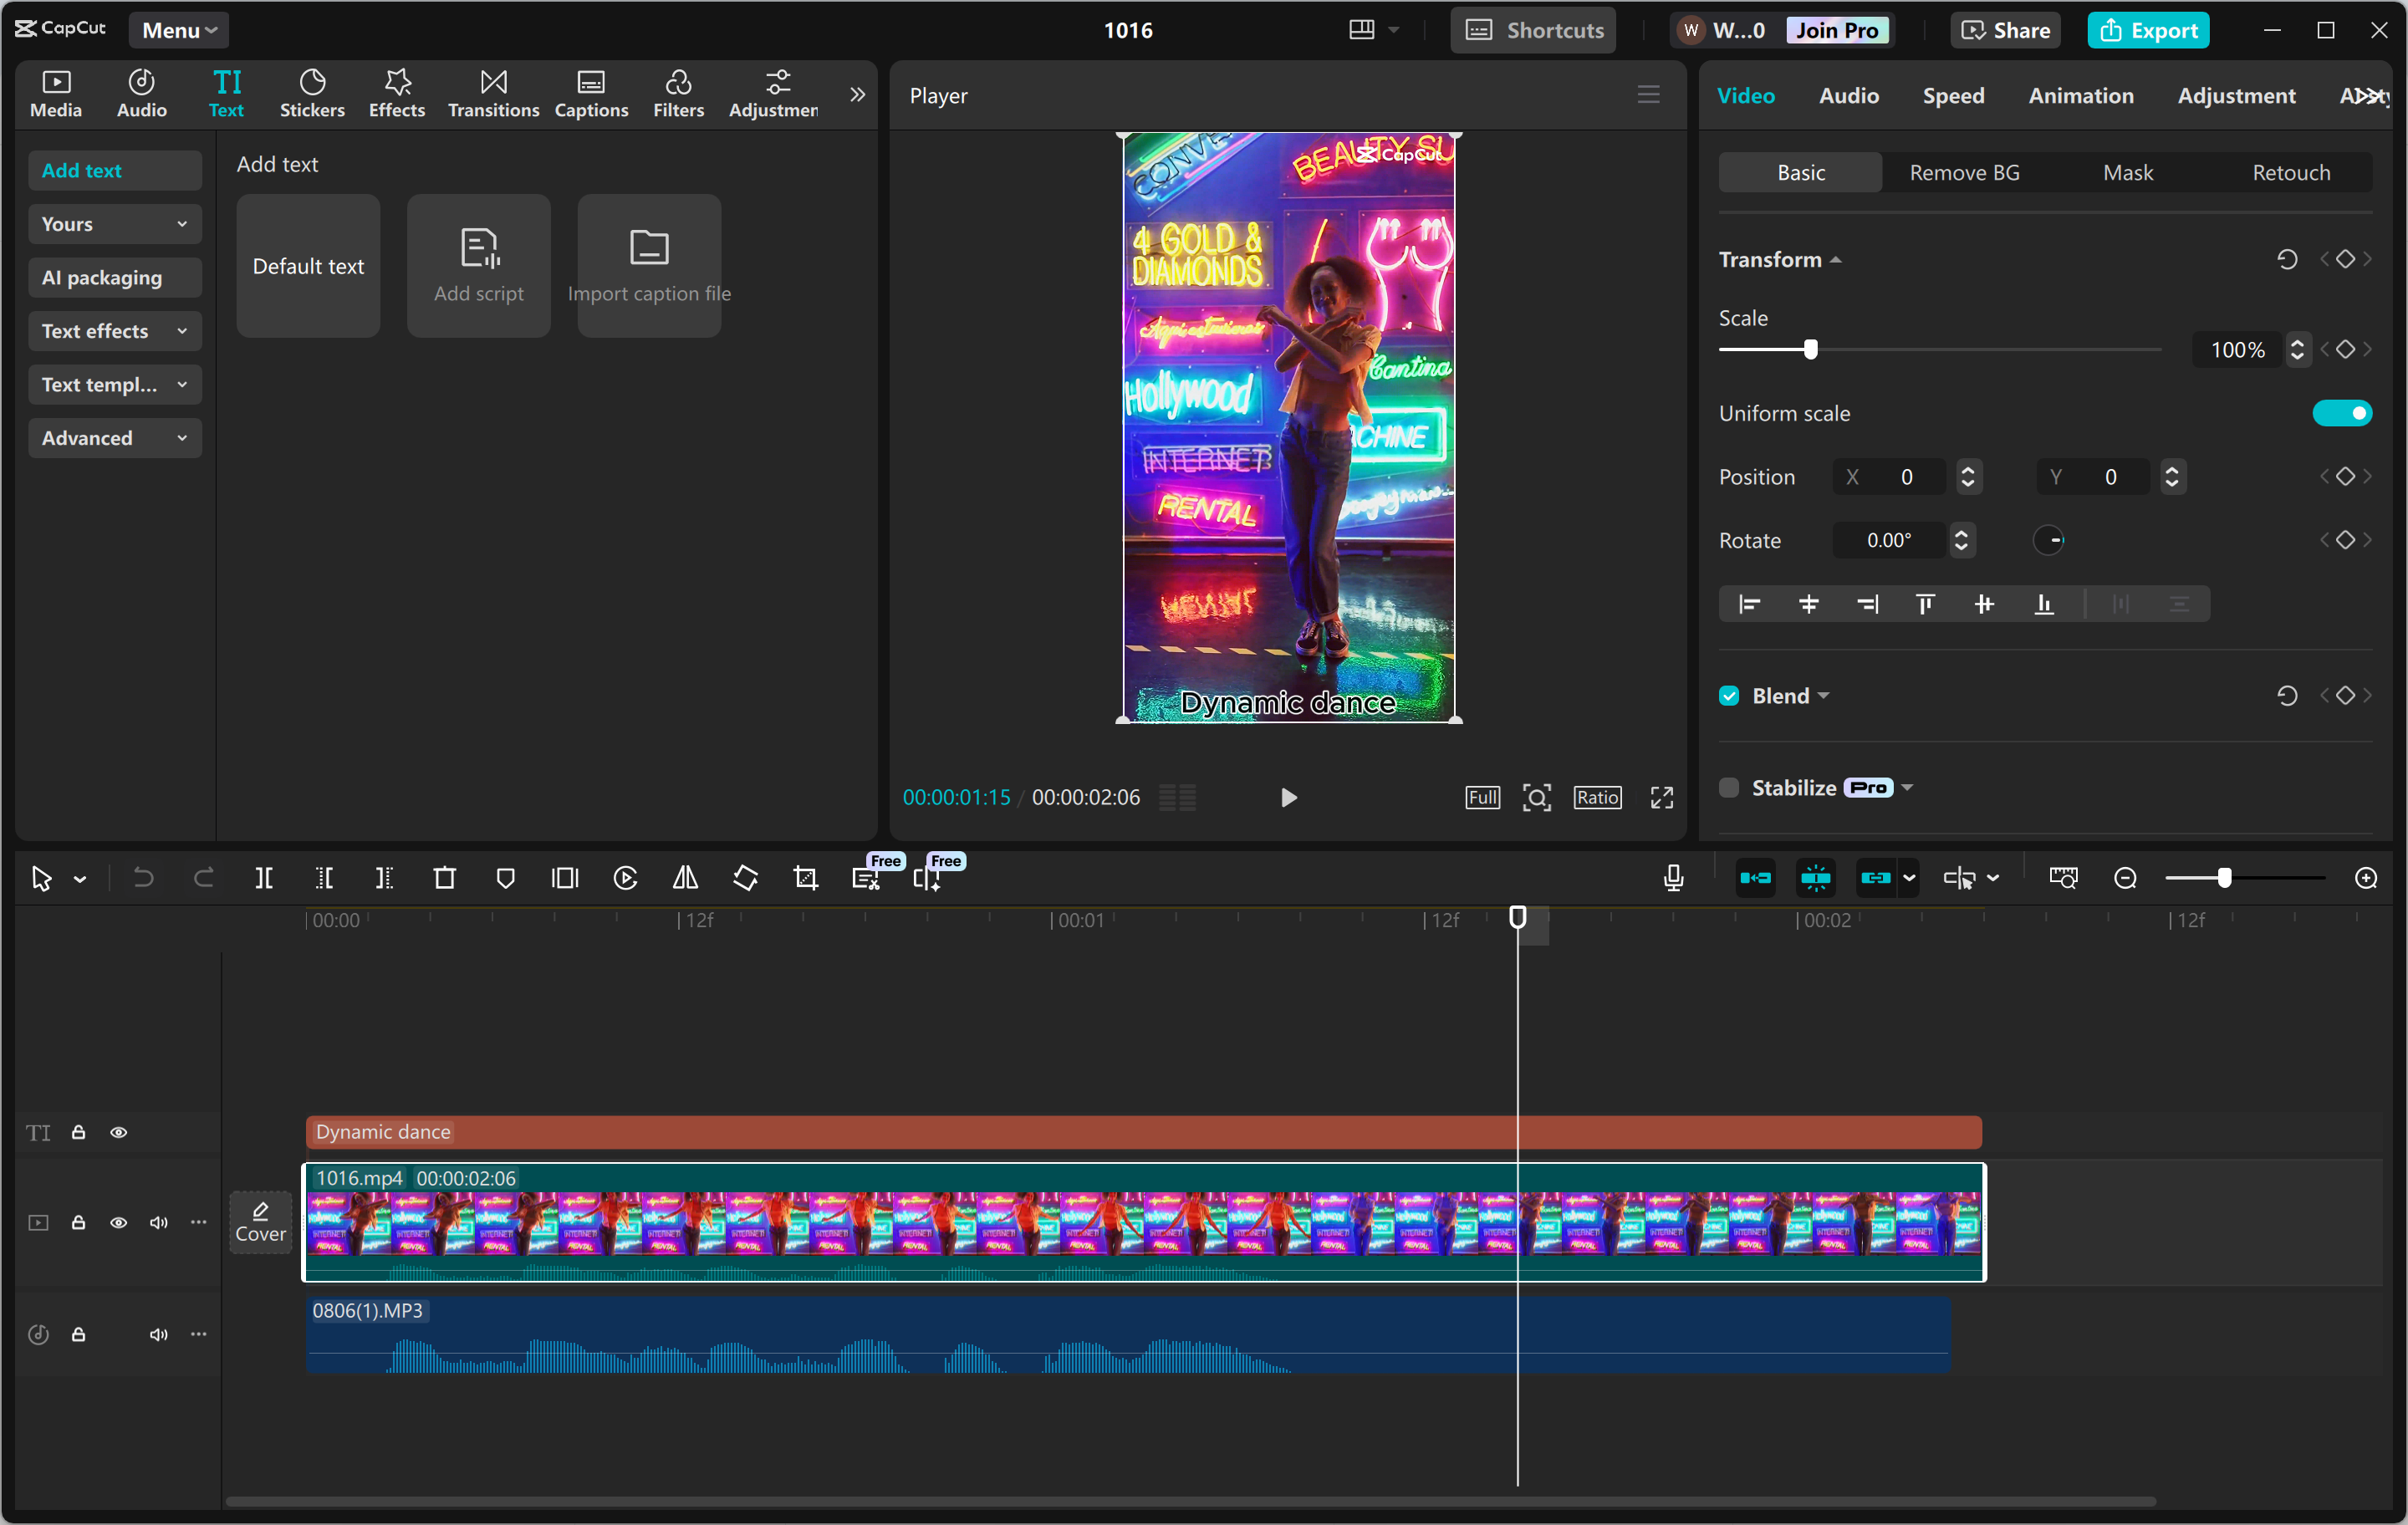Screen dimensions: 2408x1525
Task: Hide the Dynamic dance text track
Action: tap(119, 1132)
